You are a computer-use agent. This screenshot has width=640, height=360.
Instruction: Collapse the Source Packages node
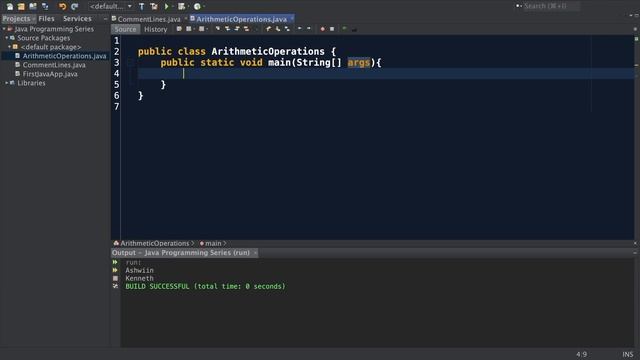pos(7,38)
